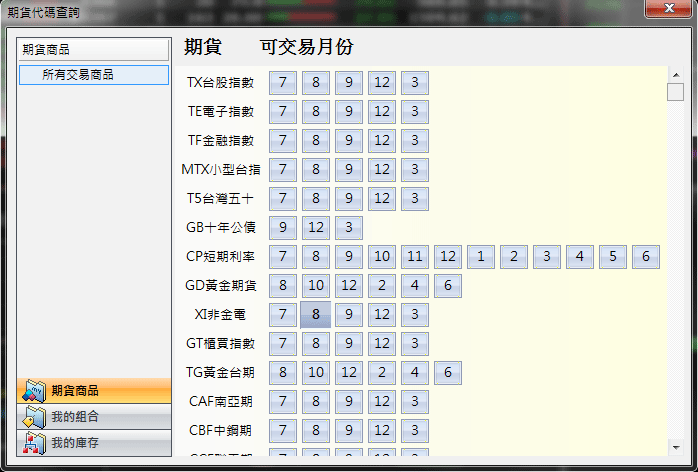The height and width of the screenshot is (472, 698).
Task: Click the 期貨商品 panel icon
Action: pos(35,391)
